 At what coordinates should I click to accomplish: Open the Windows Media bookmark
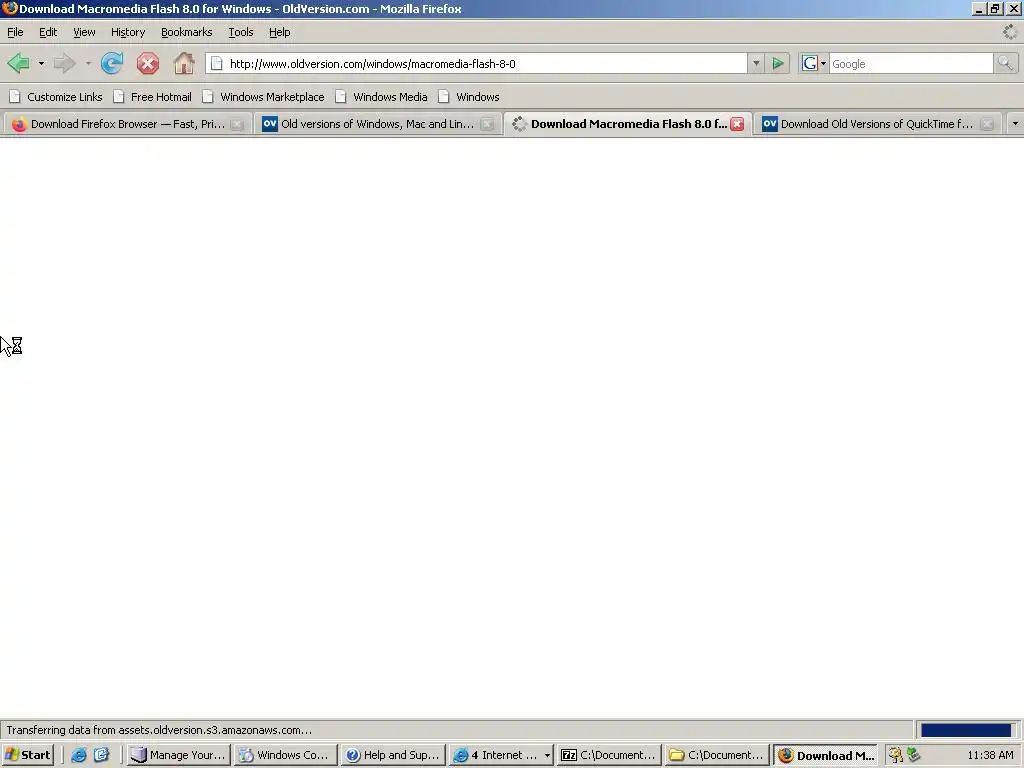[381, 97]
